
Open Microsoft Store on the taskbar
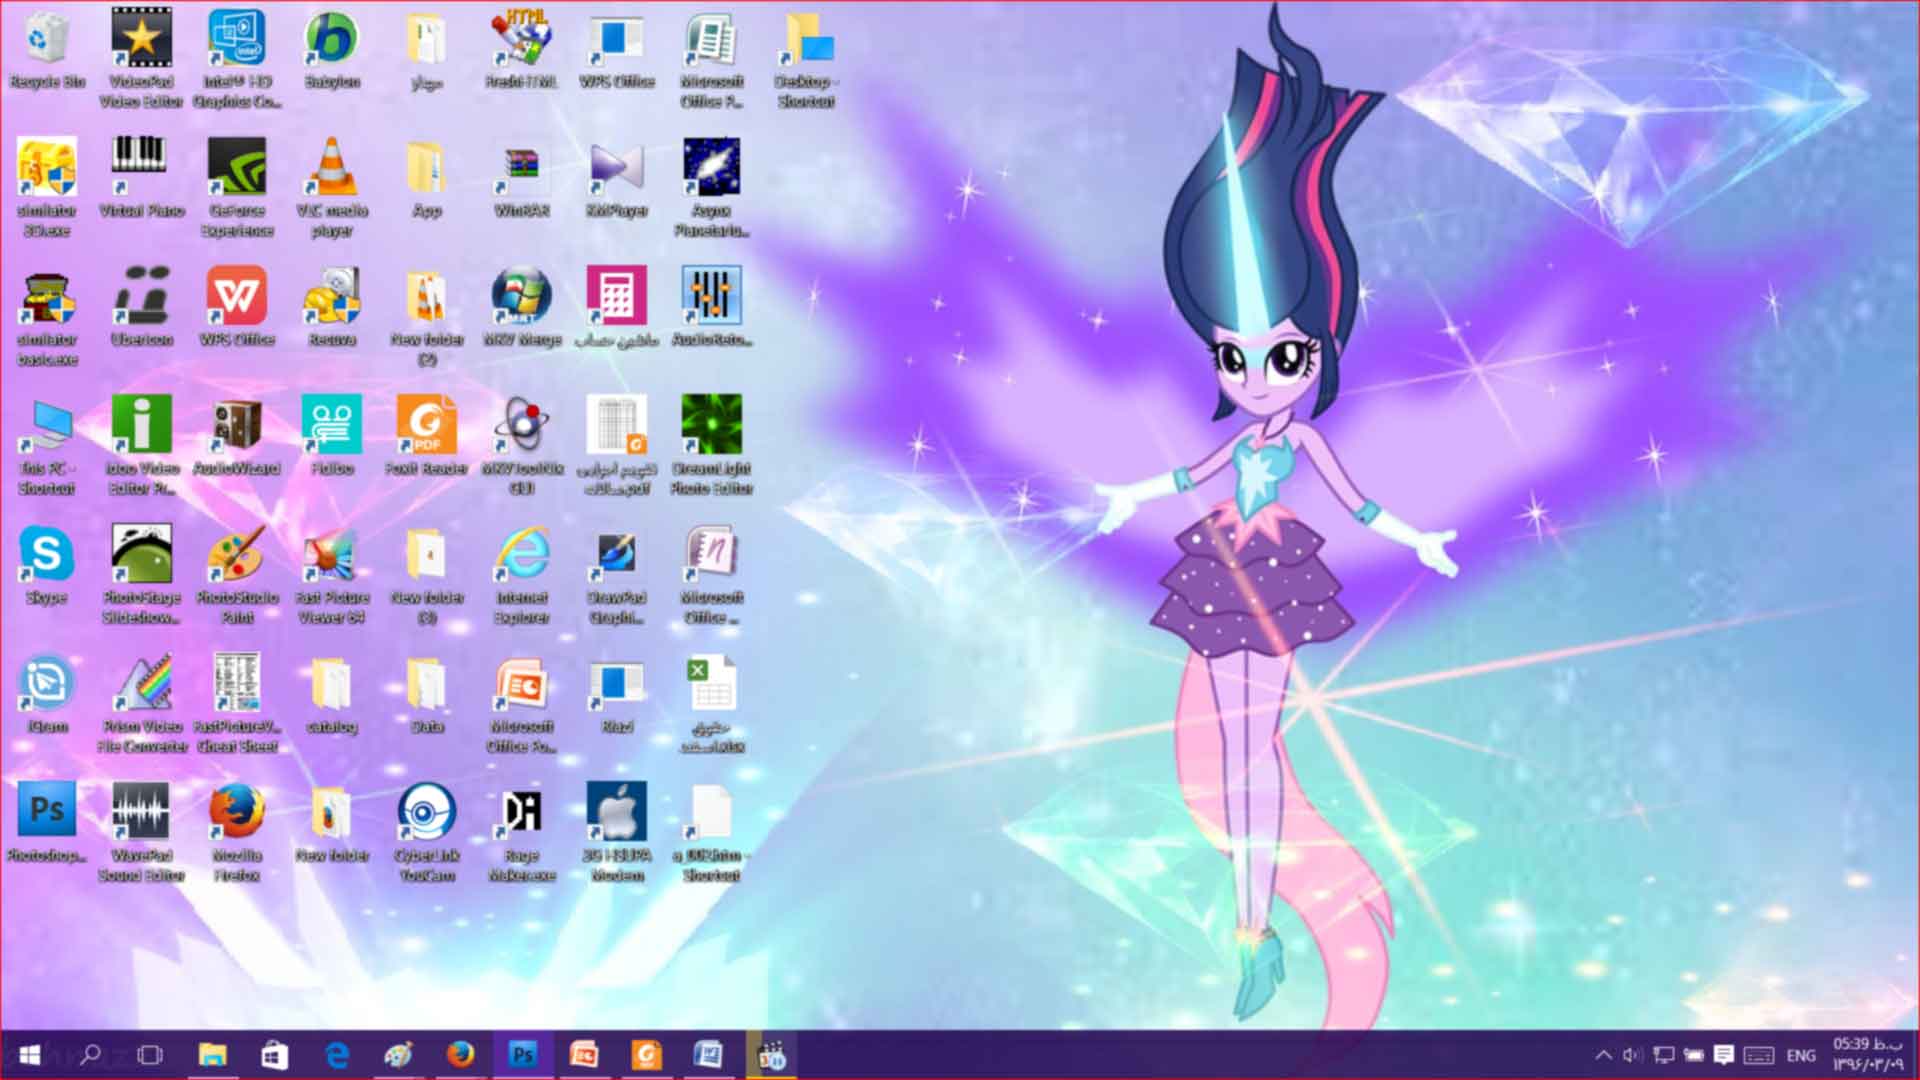pyautogui.click(x=274, y=1055)
